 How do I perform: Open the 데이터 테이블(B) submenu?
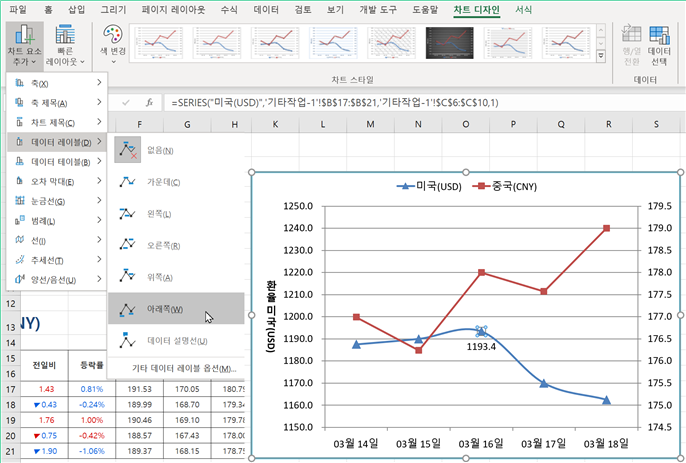click(57, 162)
